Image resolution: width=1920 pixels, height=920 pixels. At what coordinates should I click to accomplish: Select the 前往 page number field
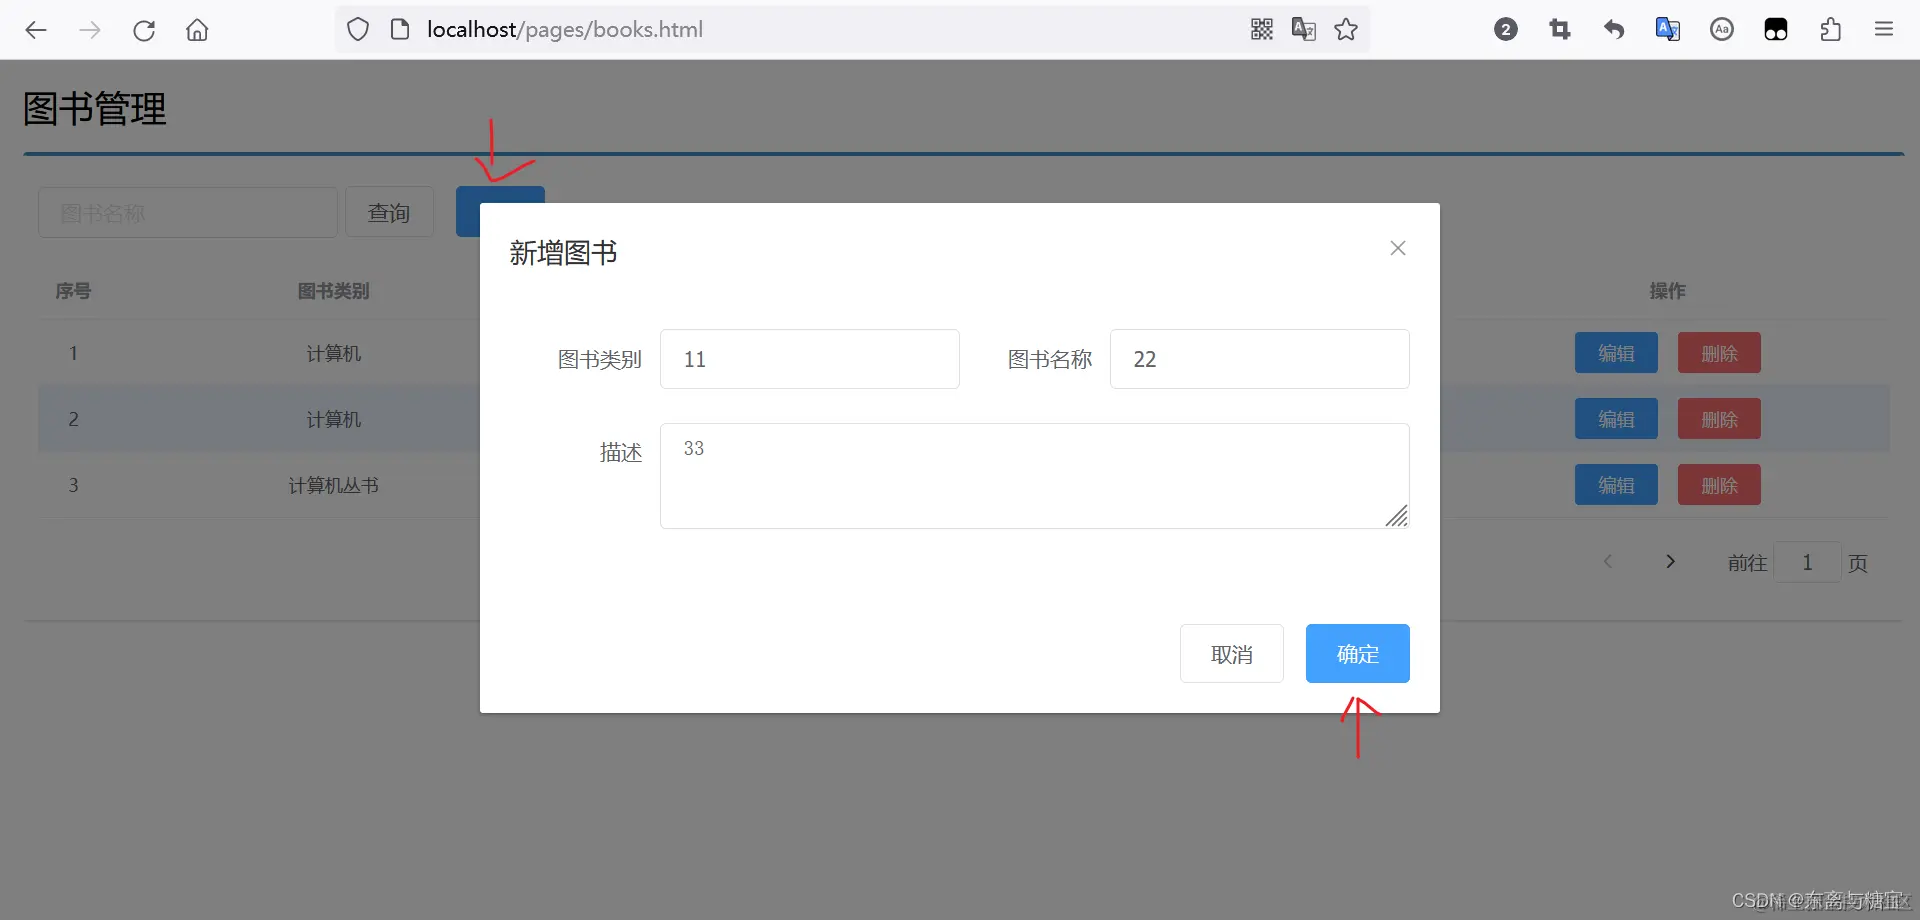[1807, 562]
